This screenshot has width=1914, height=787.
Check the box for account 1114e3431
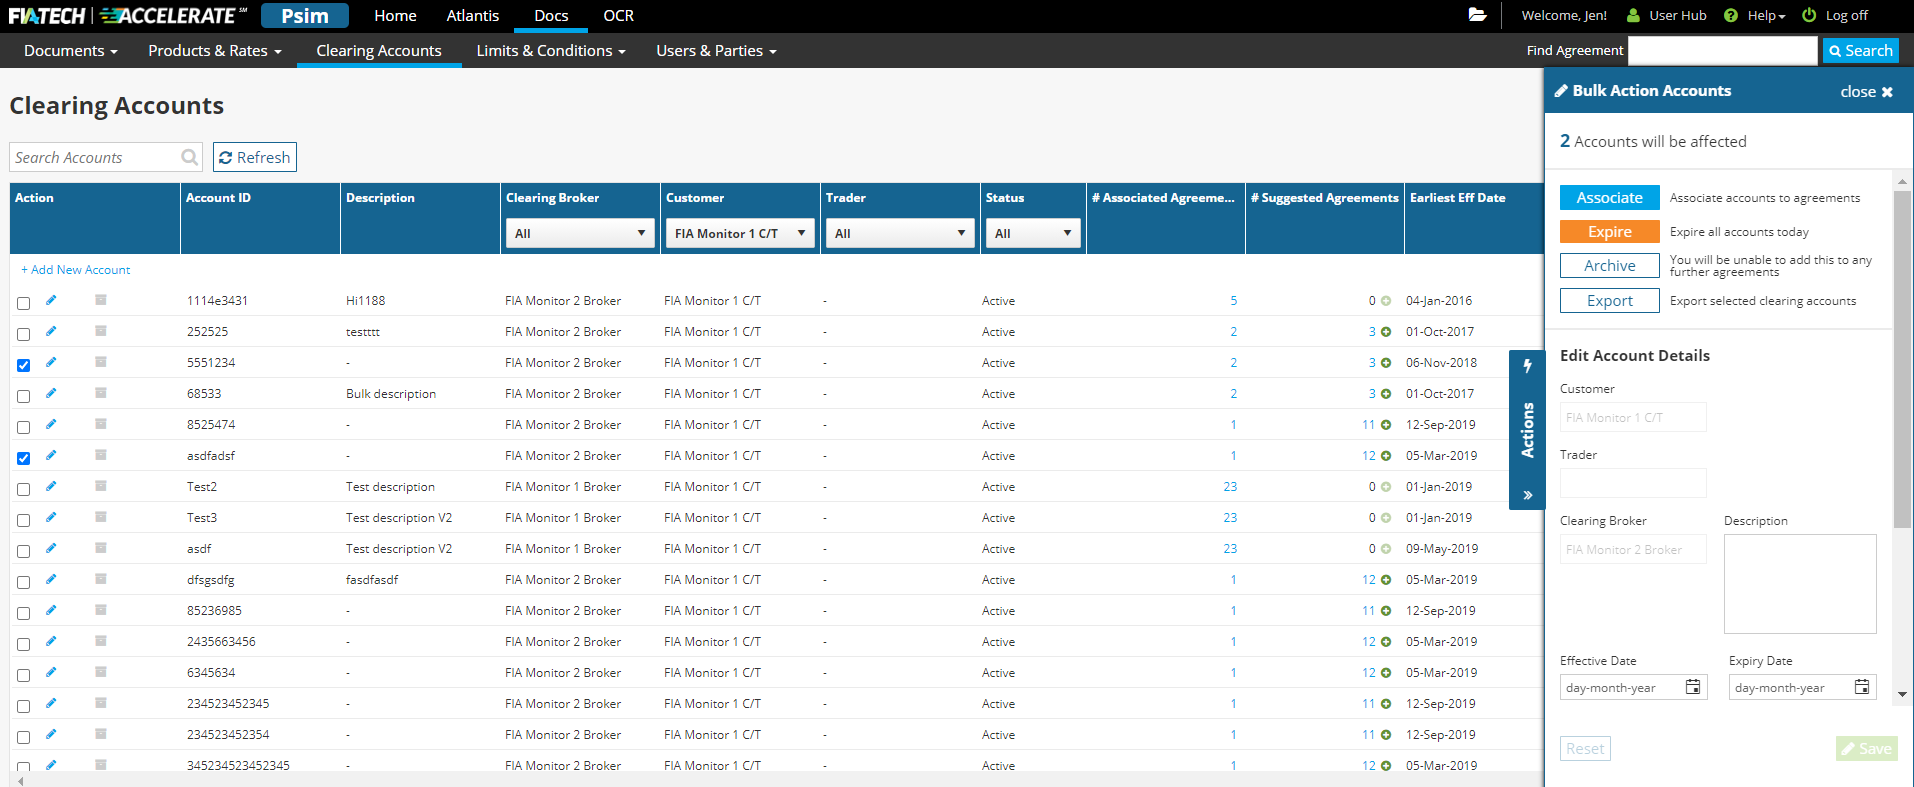tap(24, 303)
